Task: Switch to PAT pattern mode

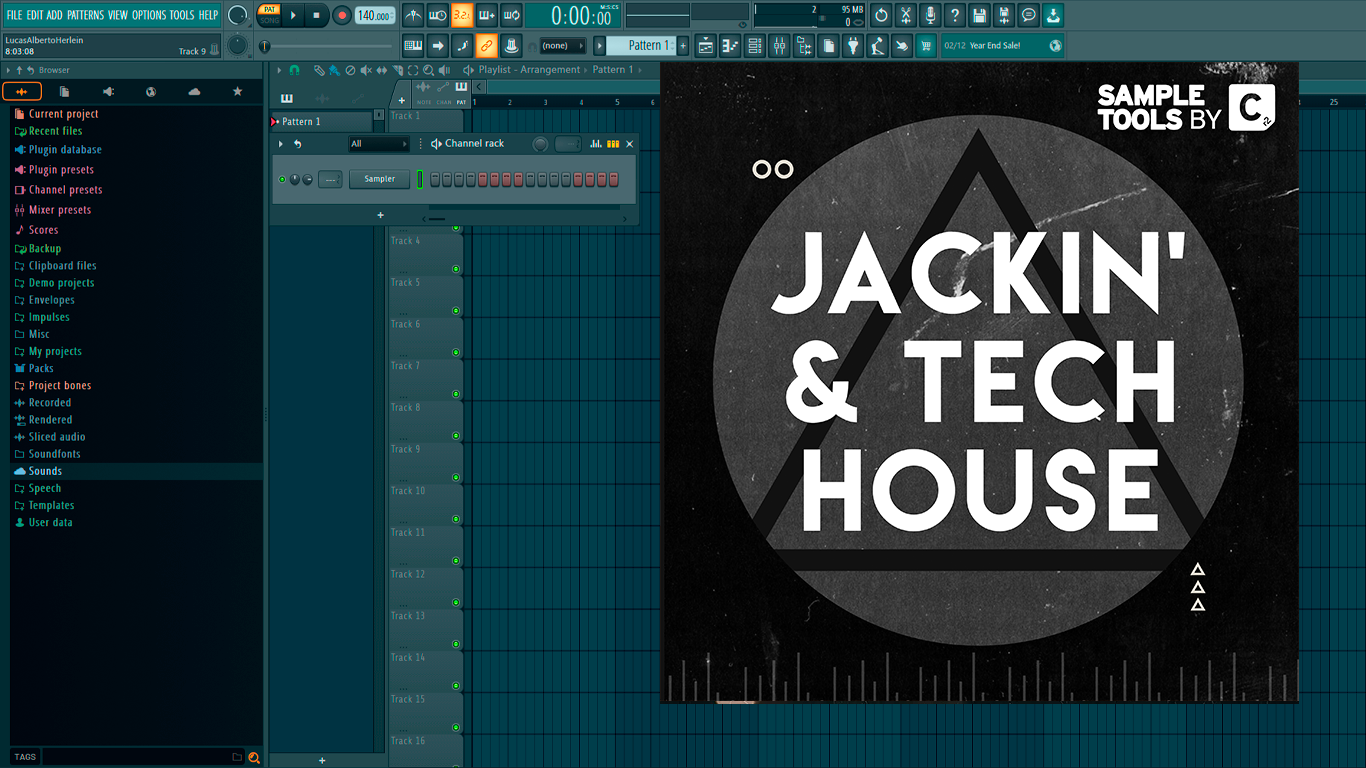Action: click(x=269, y=9)
